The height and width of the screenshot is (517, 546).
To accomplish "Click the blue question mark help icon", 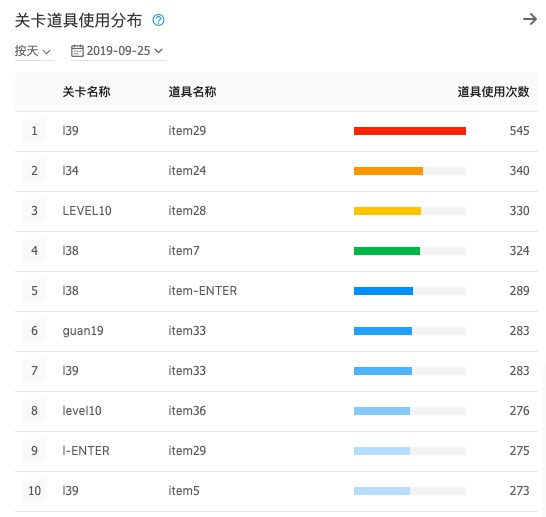I will coord(158,20).
